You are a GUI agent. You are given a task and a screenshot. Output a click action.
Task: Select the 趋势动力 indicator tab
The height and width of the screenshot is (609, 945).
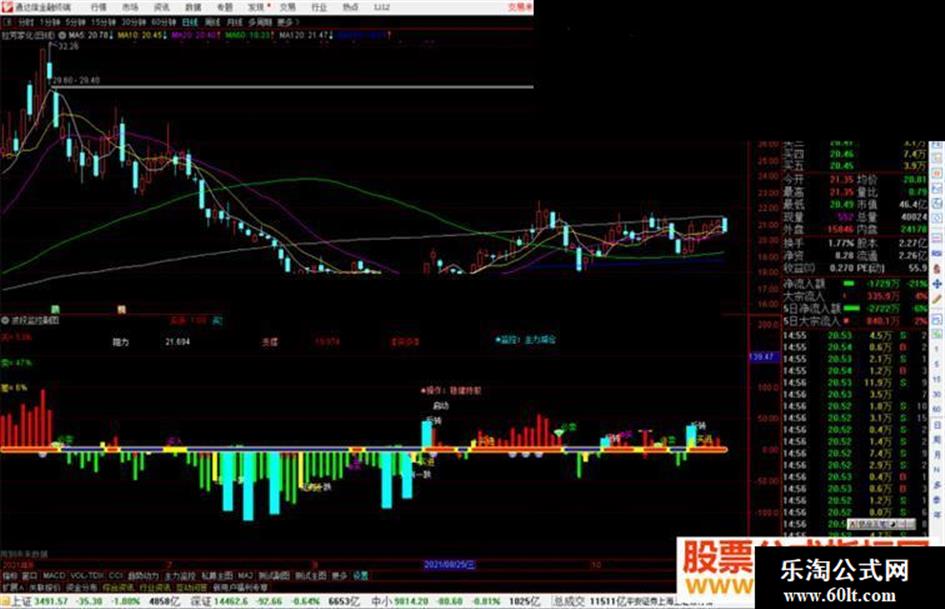pyautogui.click(x=143, y=576)
